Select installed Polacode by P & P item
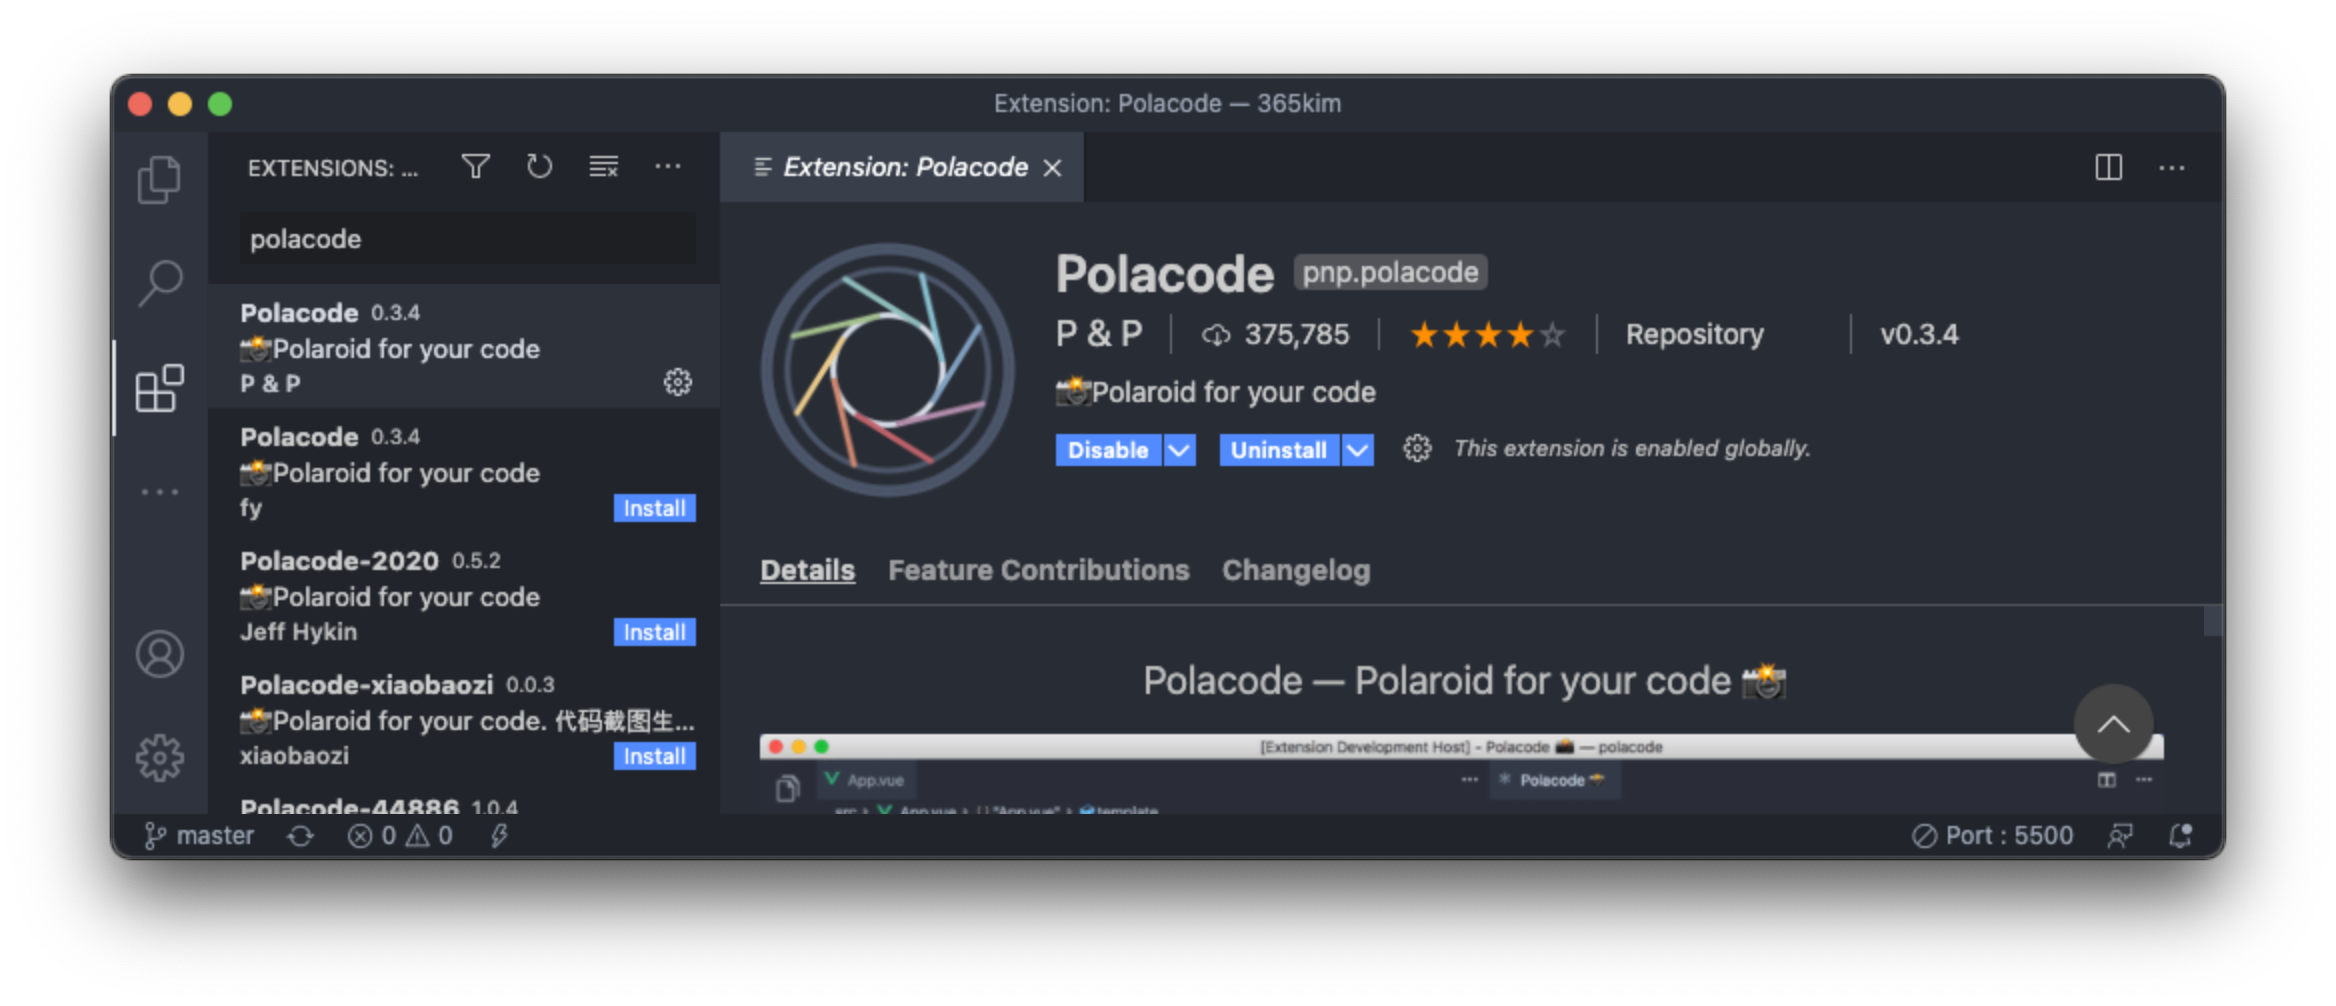 pyautogui.click(x=464, y=346)
